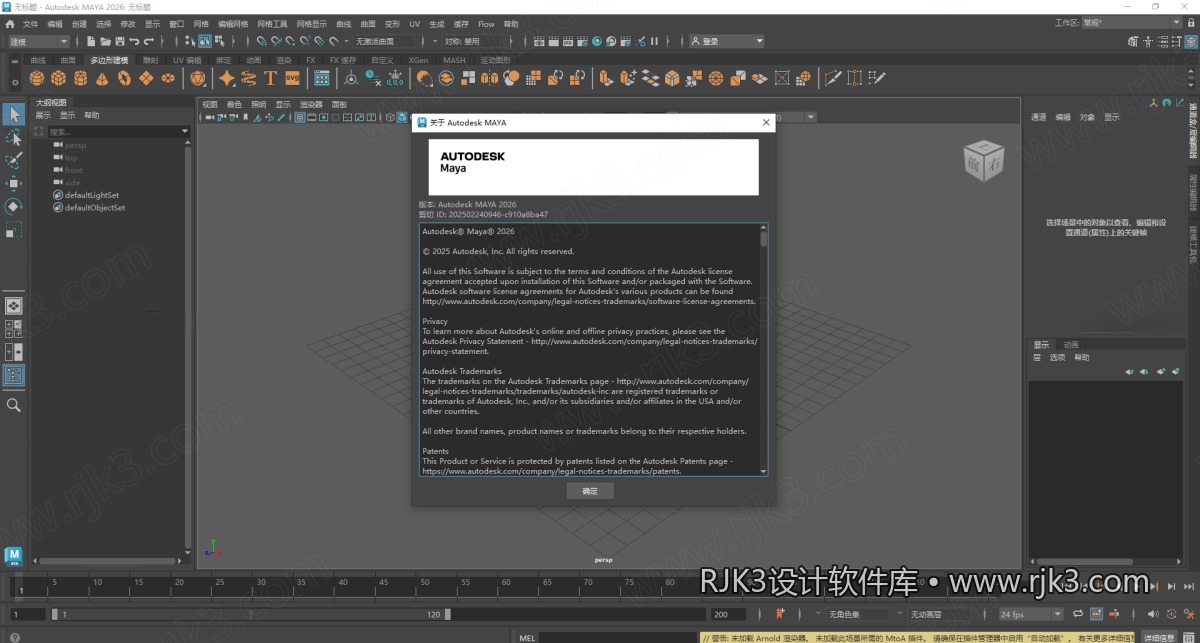The width and height of the screenshot is (1200, 643).
Task: Create a polygon torus from the shelf
Action: [x=124, y=78]
